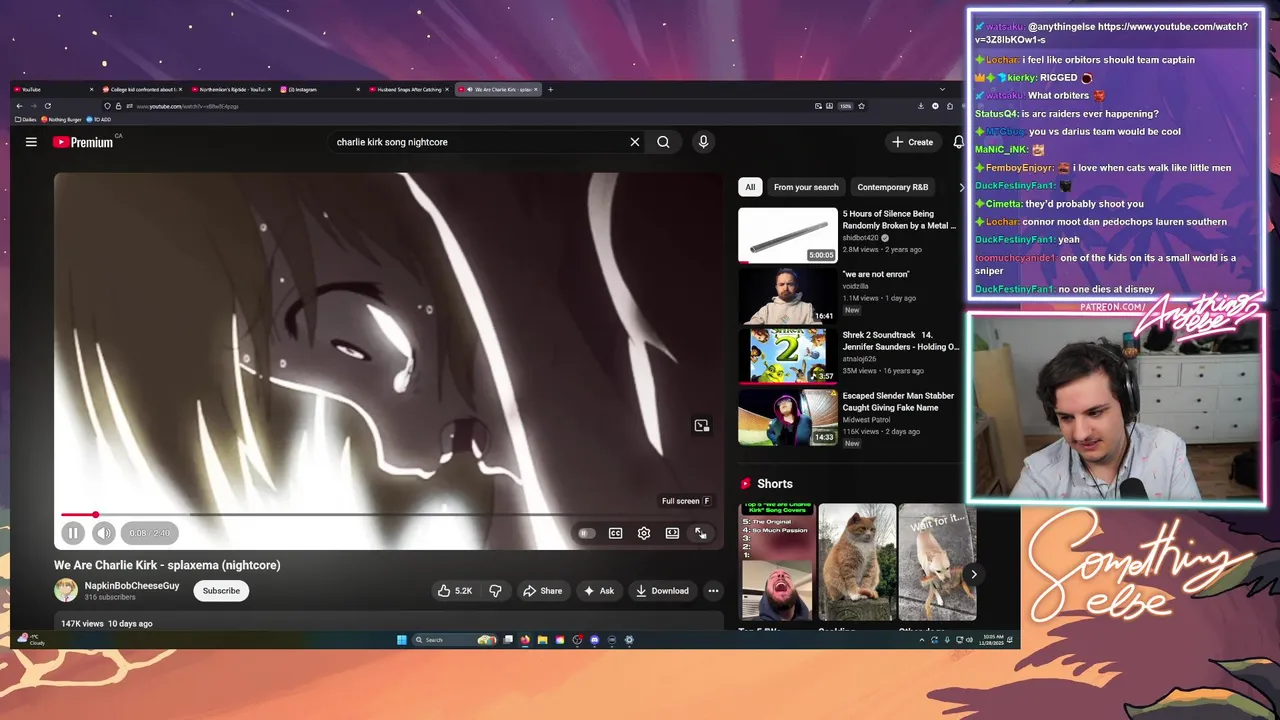This screenshot has height=720, width=1280.
Task: Select the 'All' filter chip
Action: coord(750,187)
